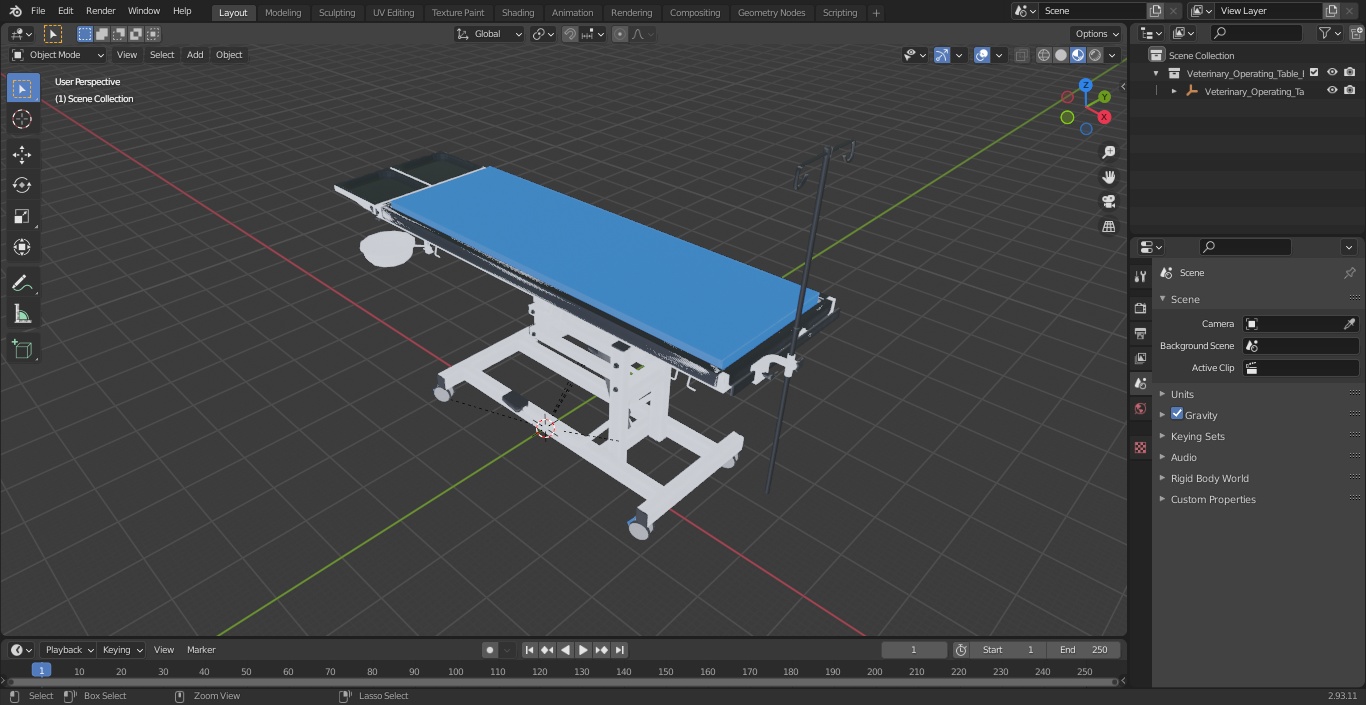Viewport: 1366px width, 705px height.
Task: Select the Cursor tool in the toolbar
Action: point(22,119)
